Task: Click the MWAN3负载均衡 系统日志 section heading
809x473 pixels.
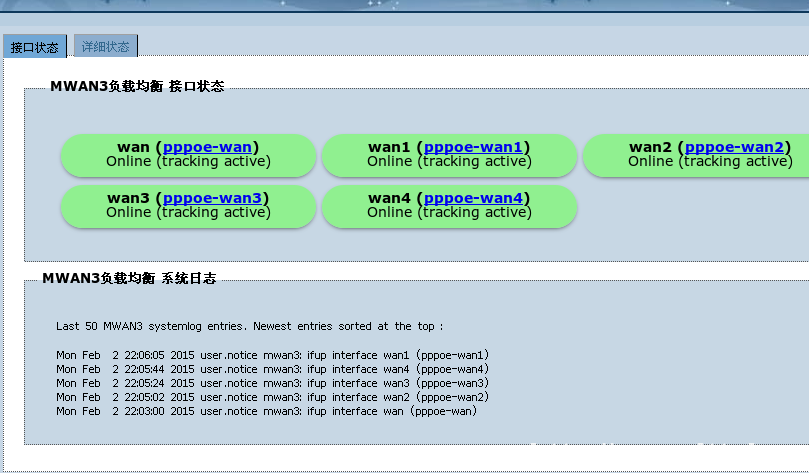Action: pos(129,278)
